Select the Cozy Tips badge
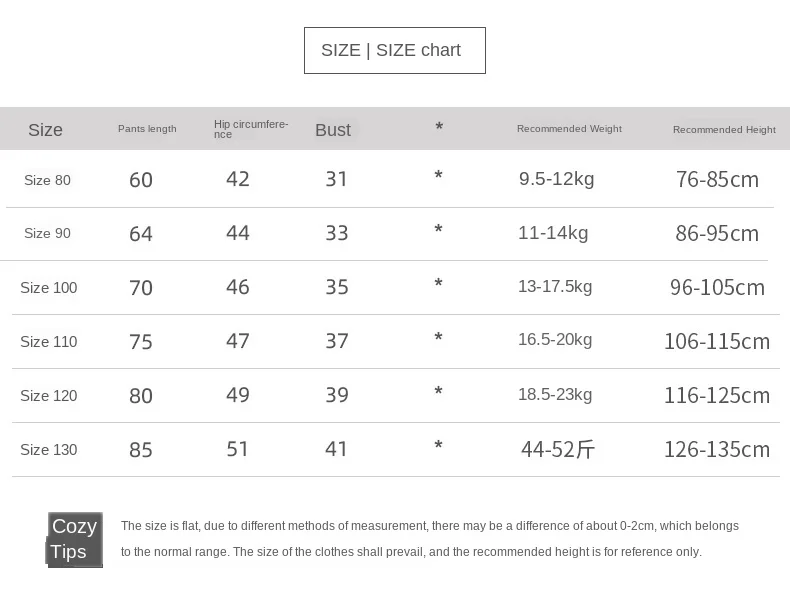 click(x=75, y=539)
